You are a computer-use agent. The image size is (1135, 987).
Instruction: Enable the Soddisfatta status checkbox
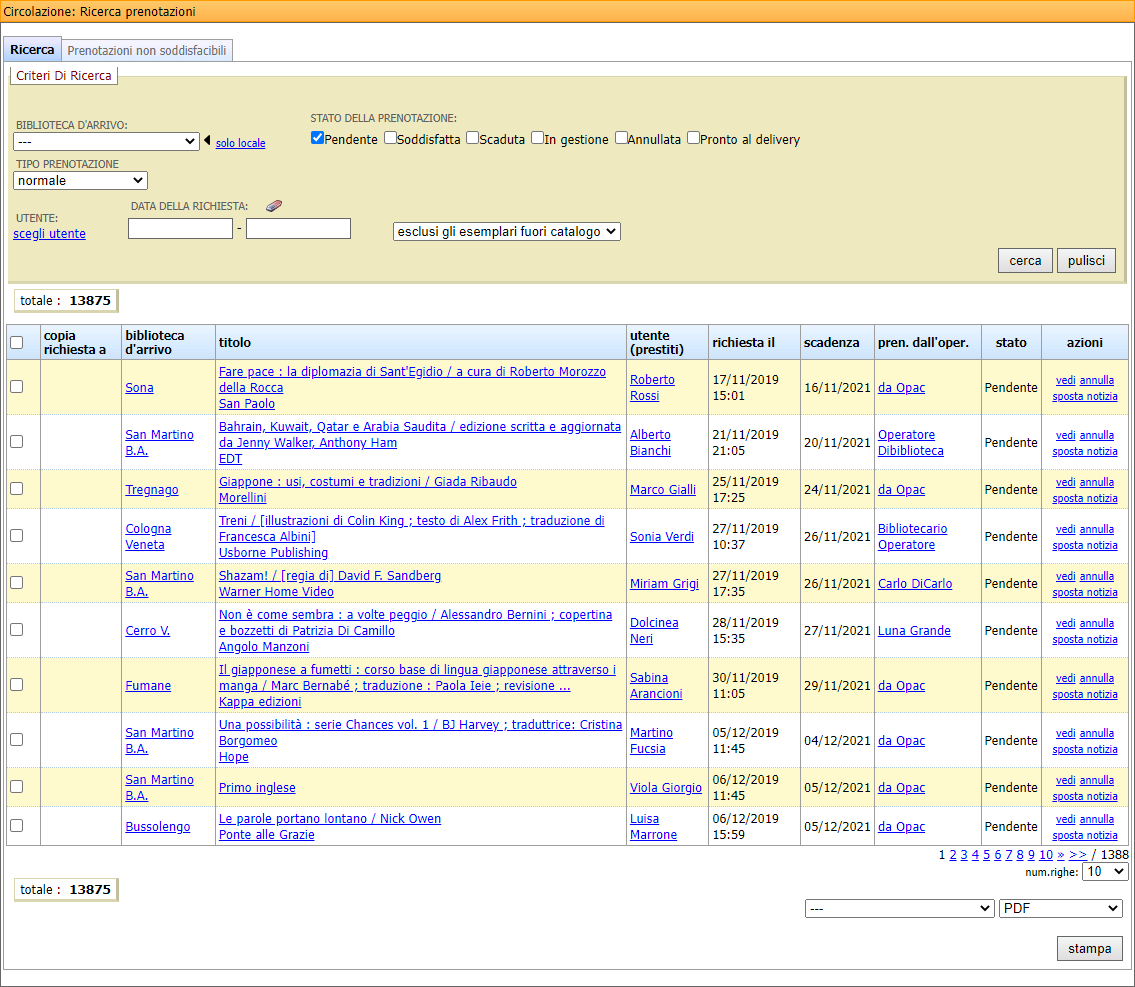[390, 138]
